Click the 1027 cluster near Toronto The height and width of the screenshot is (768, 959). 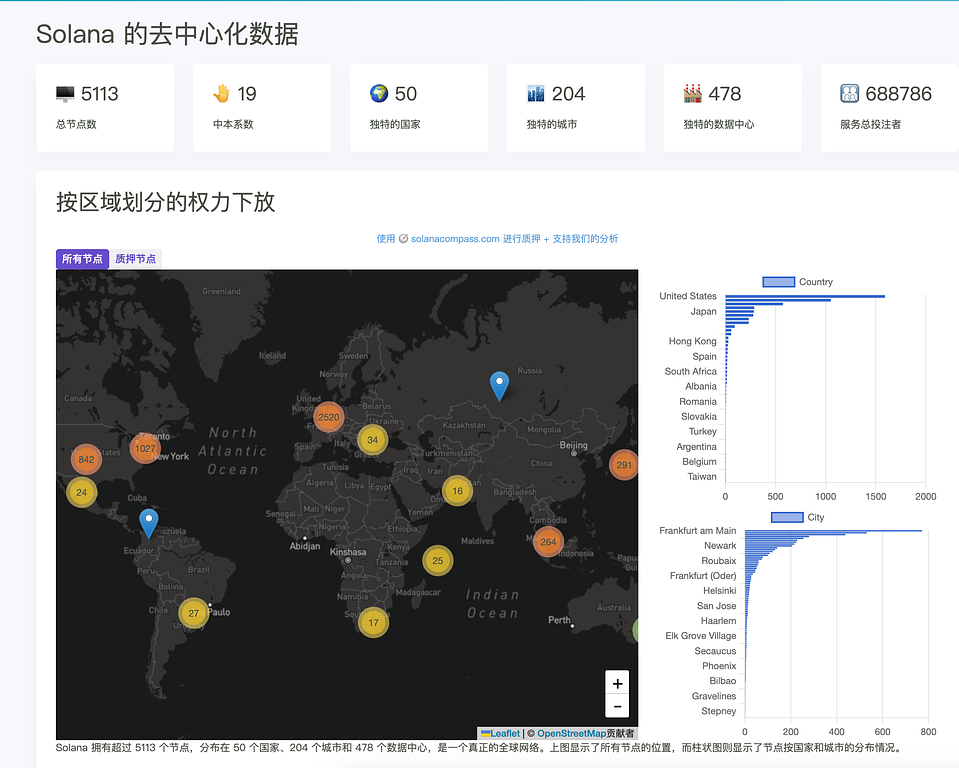[145, 449]
